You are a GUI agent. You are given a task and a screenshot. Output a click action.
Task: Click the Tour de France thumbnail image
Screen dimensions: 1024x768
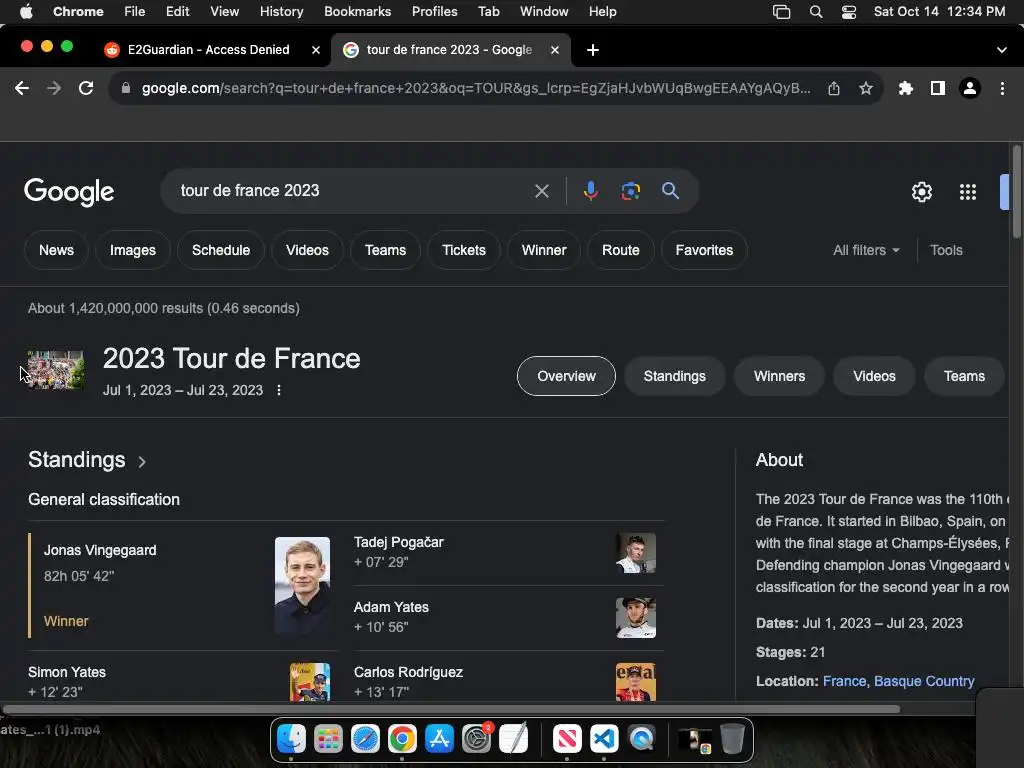pos(56,370)
